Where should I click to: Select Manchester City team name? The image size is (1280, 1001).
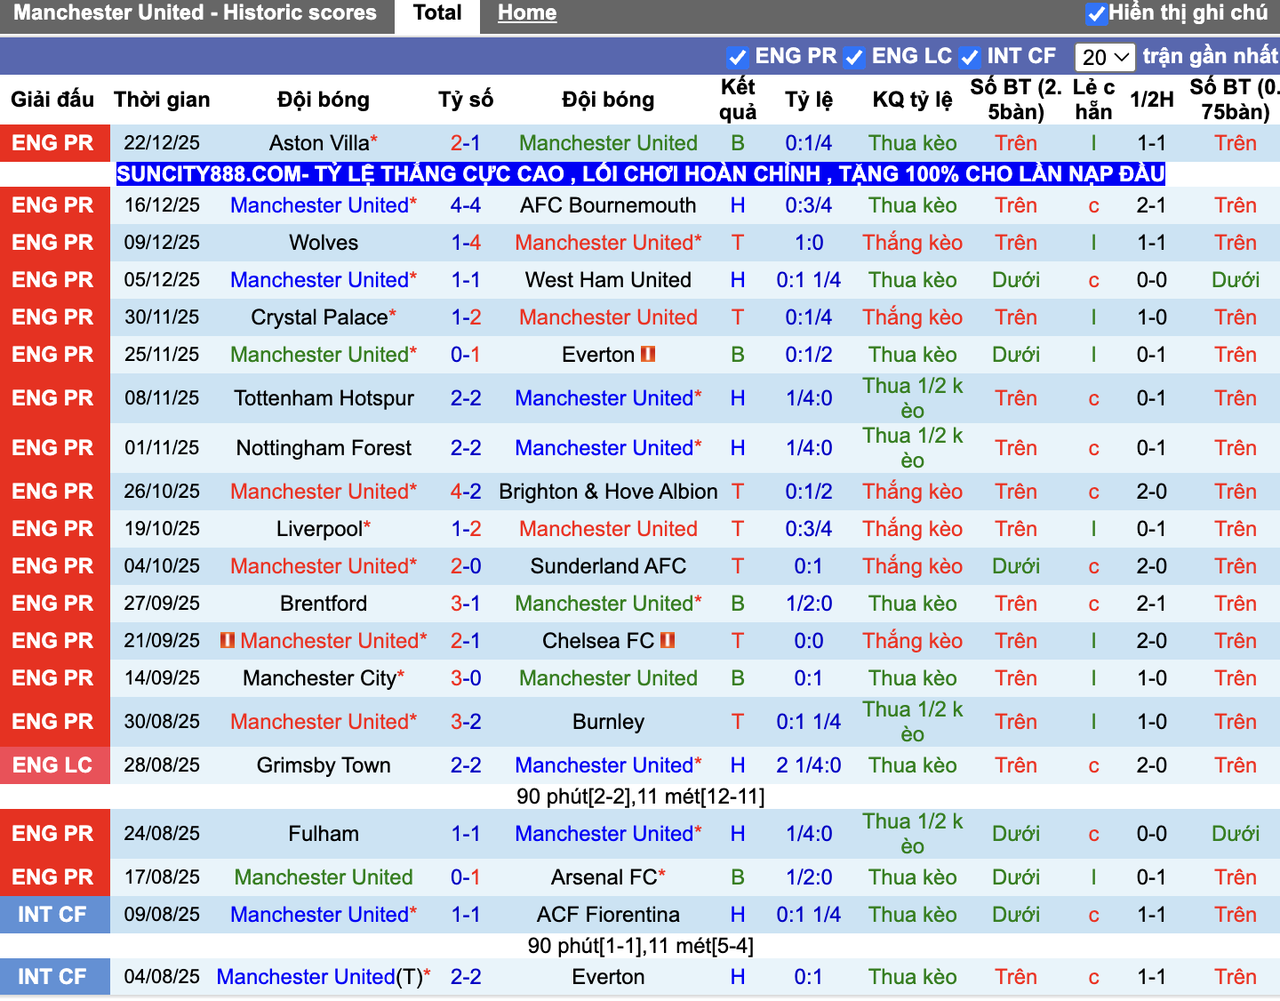(x=319, y=678)
